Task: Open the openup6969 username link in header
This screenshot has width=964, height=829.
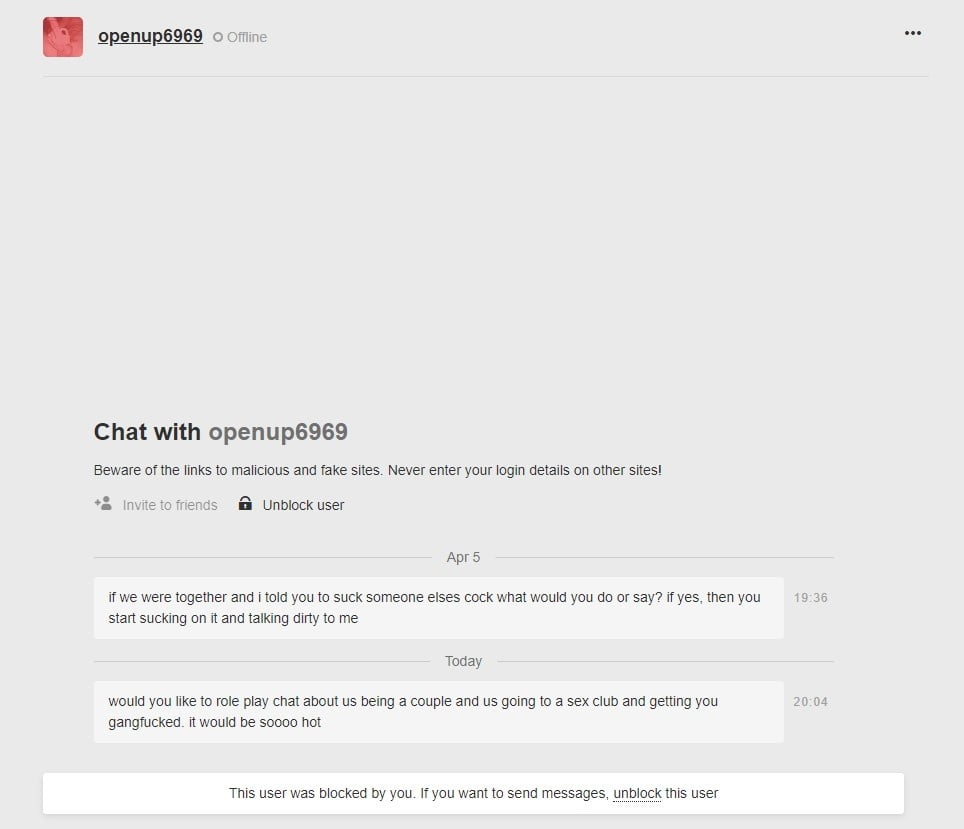Action: [x=150, y=36]
